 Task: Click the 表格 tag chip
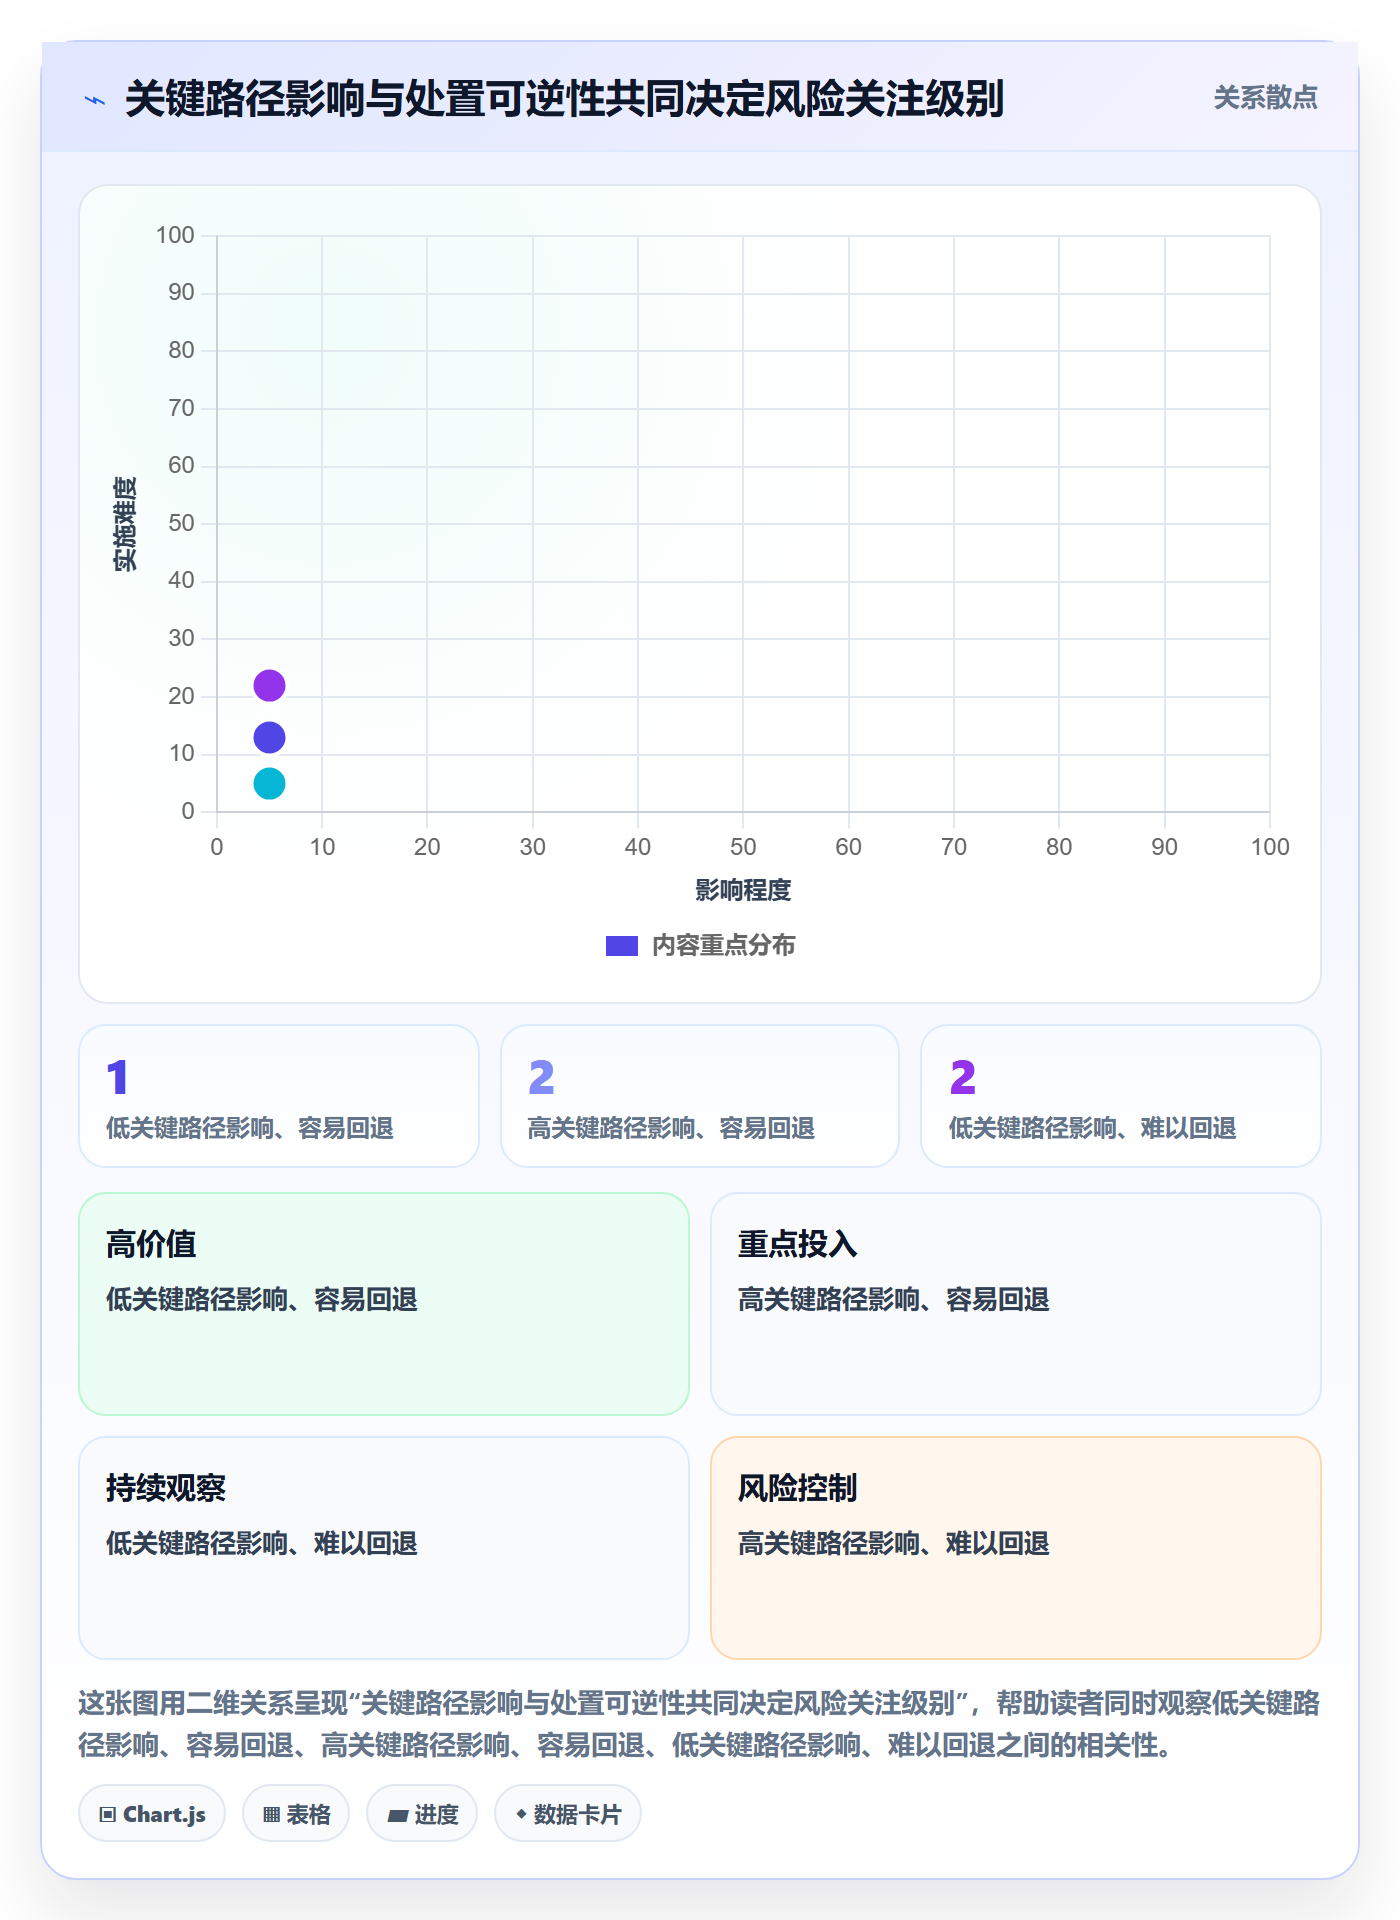click(x=296, y=1814)
